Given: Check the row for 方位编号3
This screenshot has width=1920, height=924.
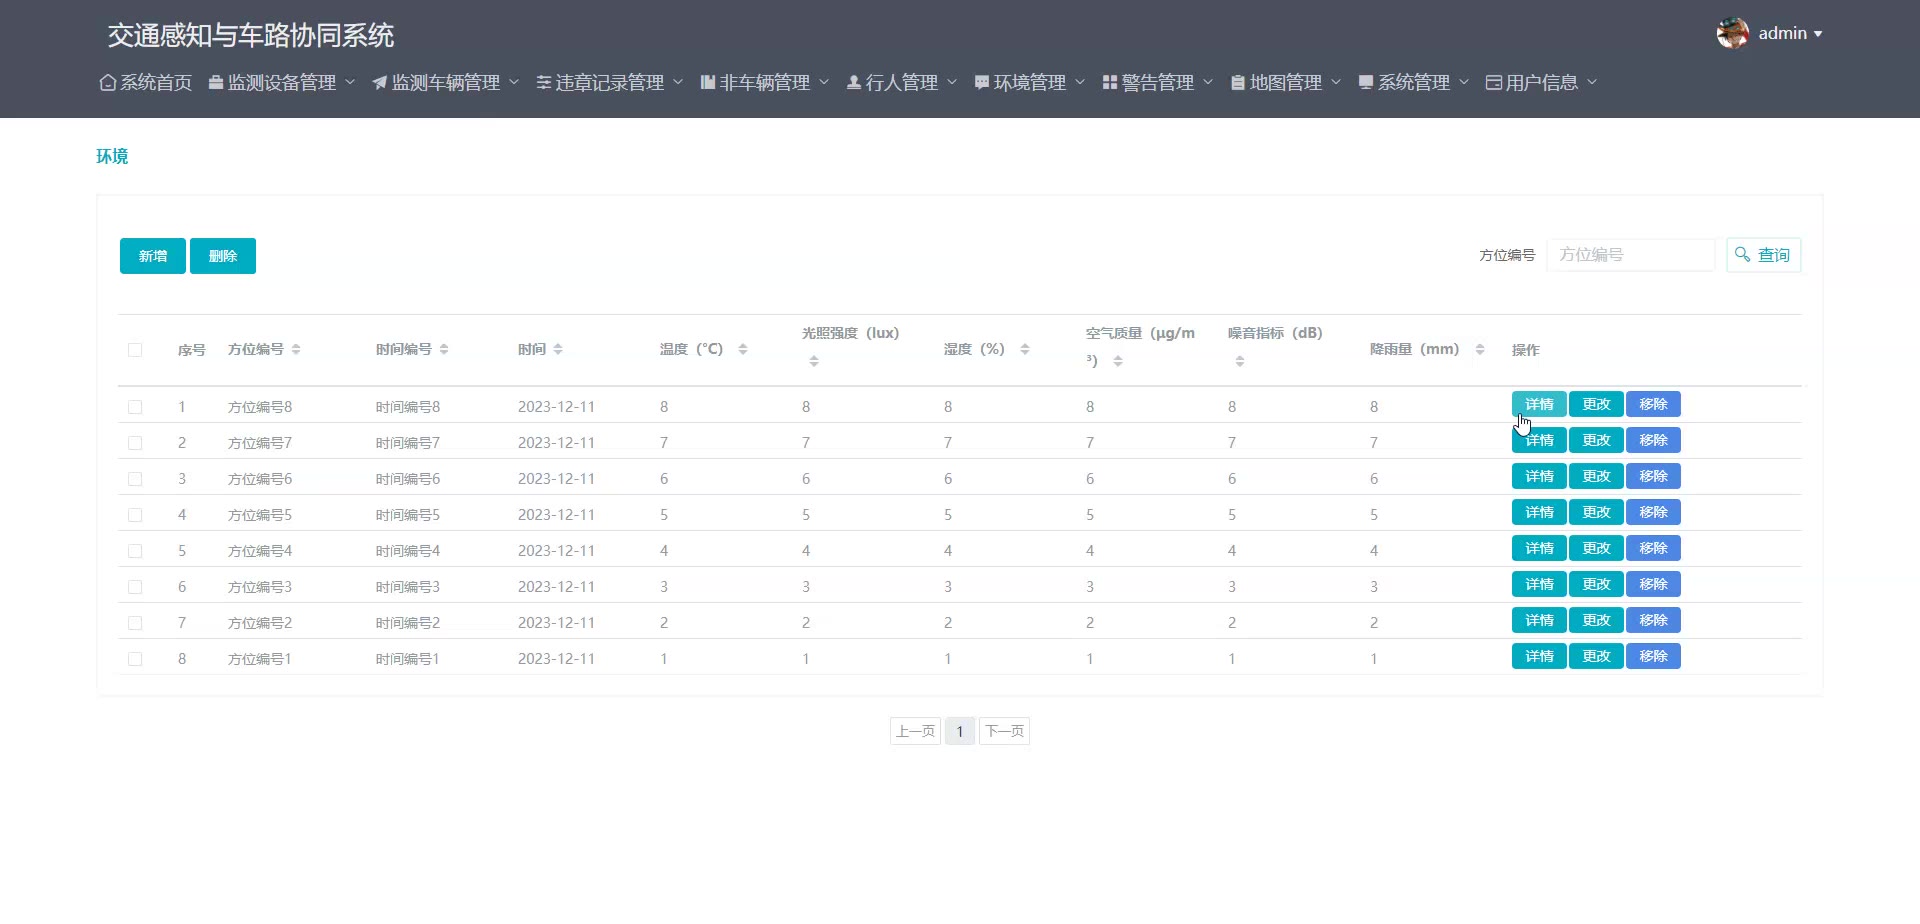Looking at the screenshot, I should coord(135,587).
